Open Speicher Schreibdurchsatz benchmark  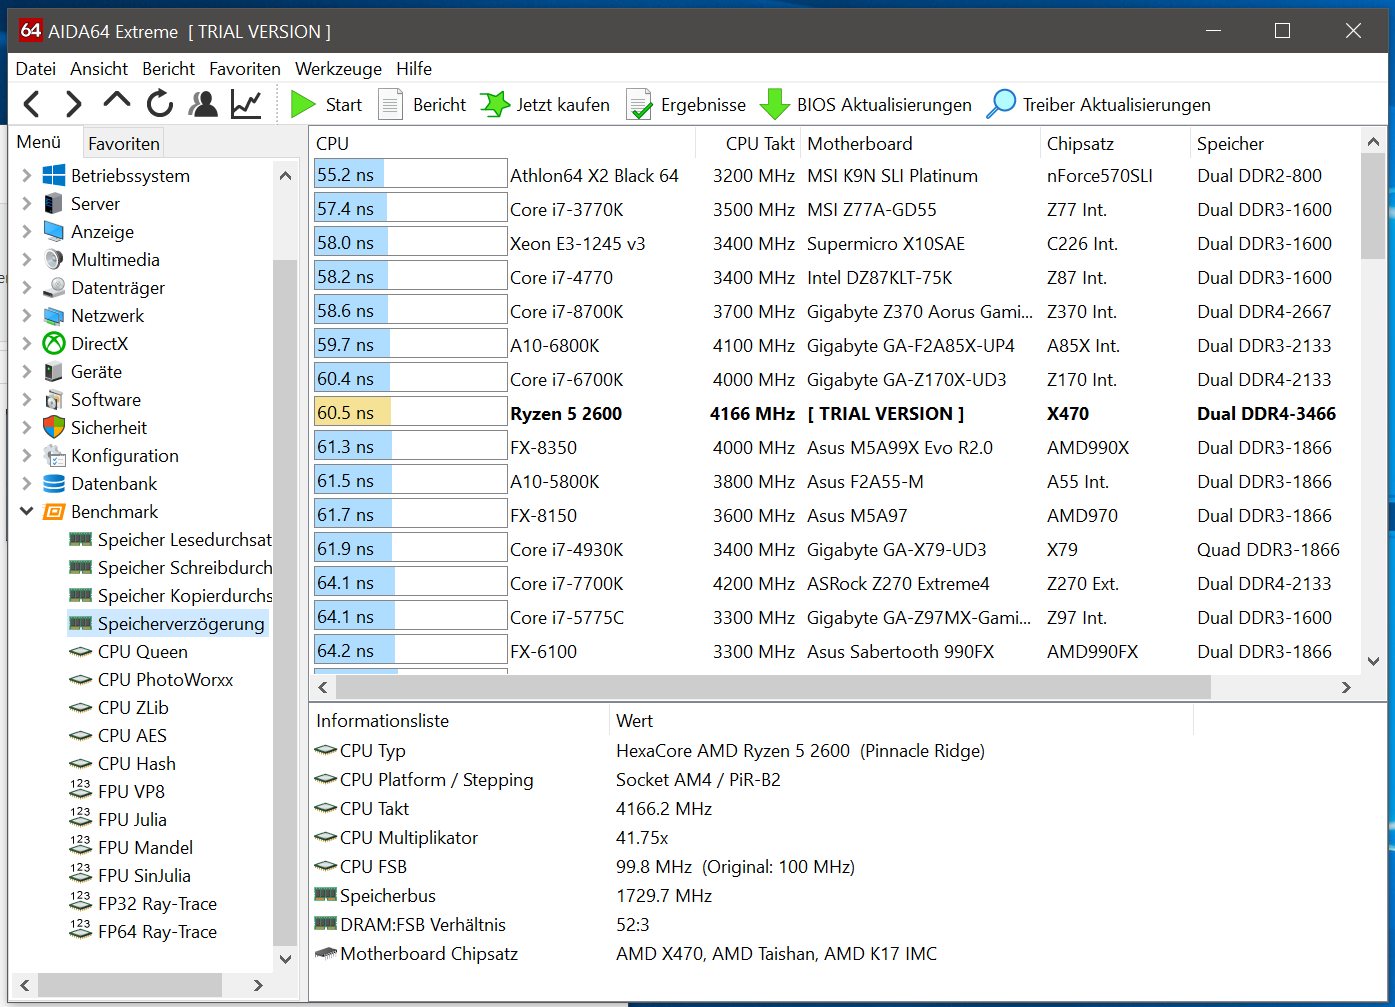pos(170,567)
